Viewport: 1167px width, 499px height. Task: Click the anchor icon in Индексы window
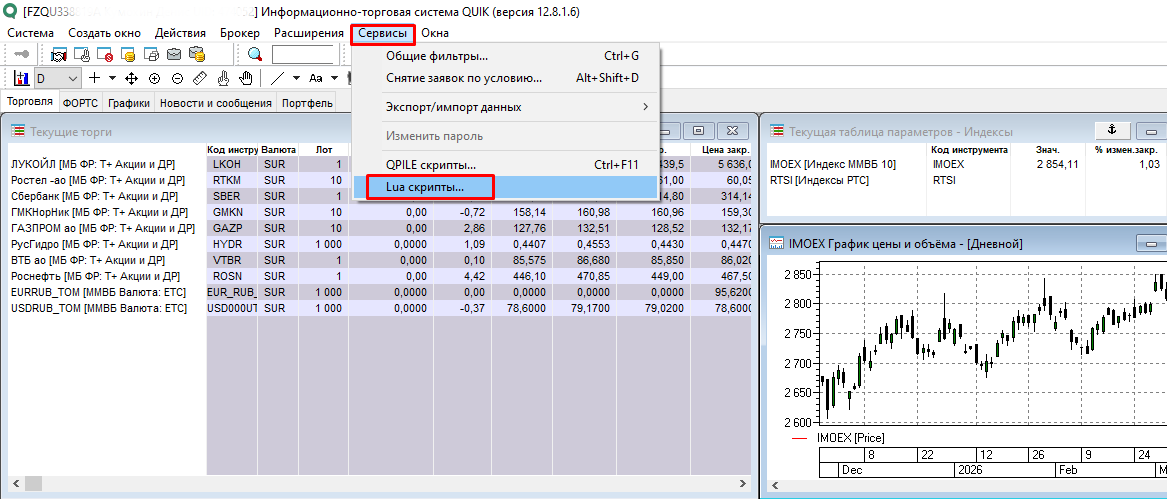point(1110,130)
